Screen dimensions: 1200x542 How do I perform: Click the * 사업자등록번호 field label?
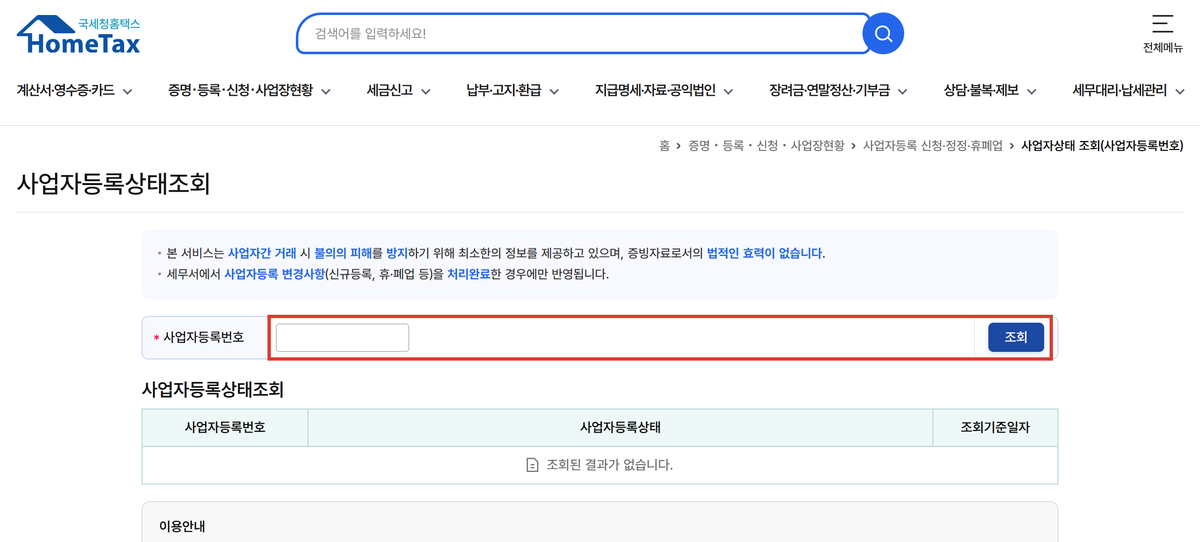pos(198,337)
